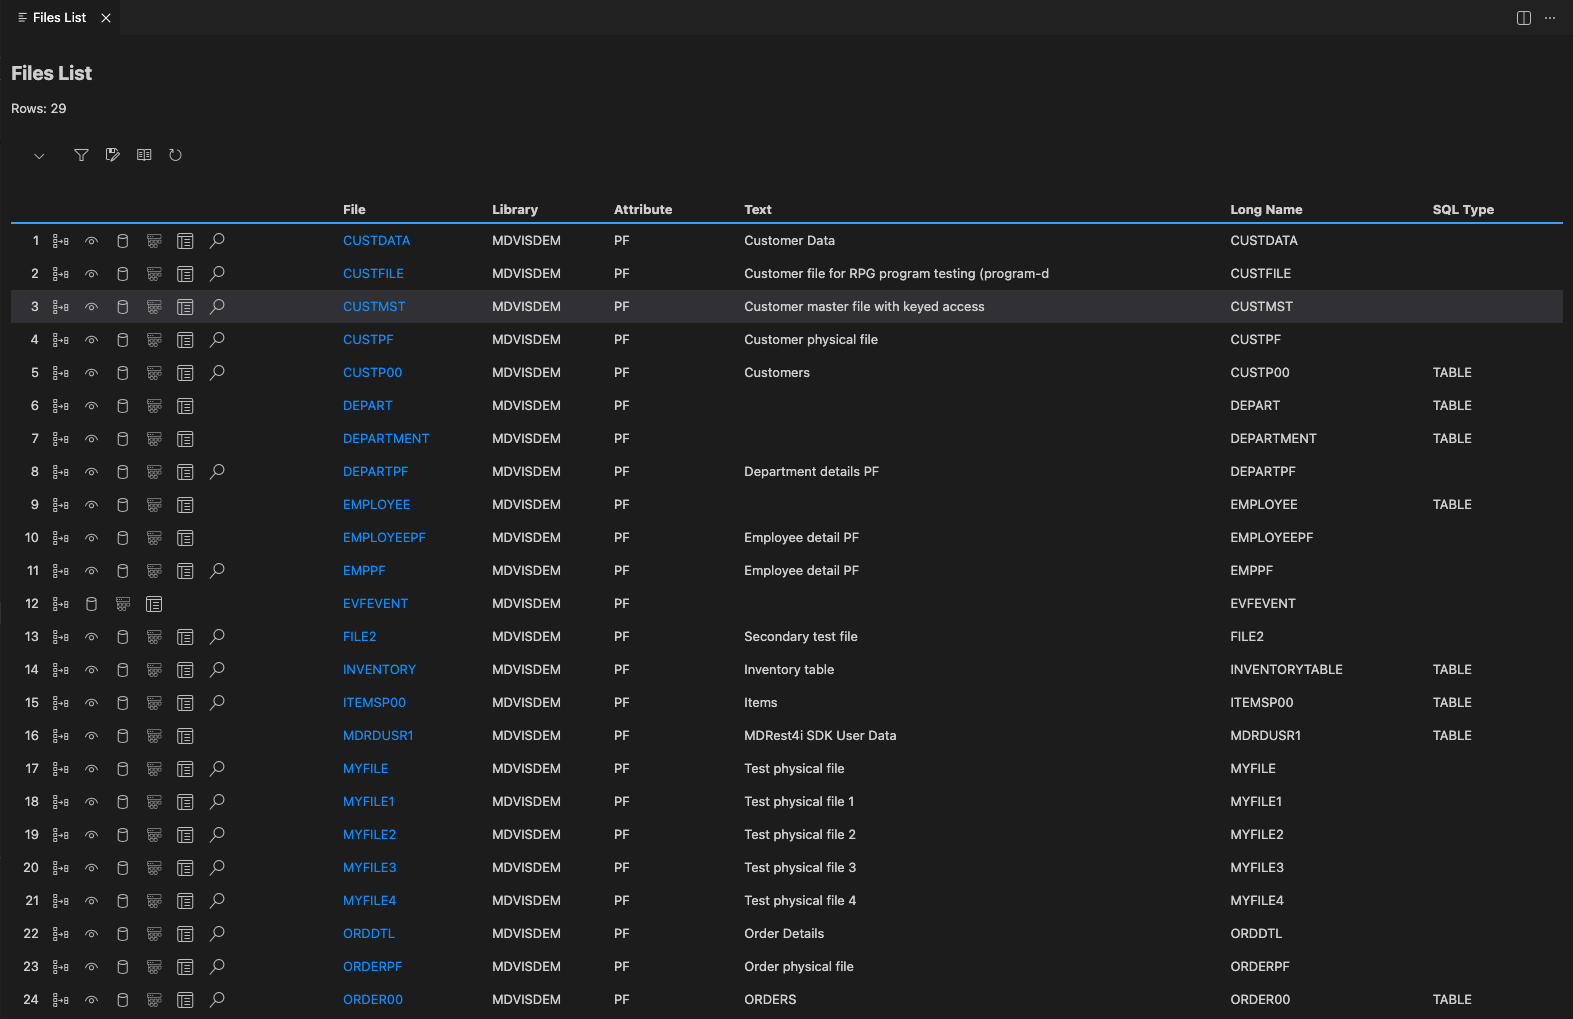The height and width of the screenshot is (1019, 1573).
Task: Click the eye icon in DEPARTPF row
Action: pyautogui.click(x=91, y=472)
